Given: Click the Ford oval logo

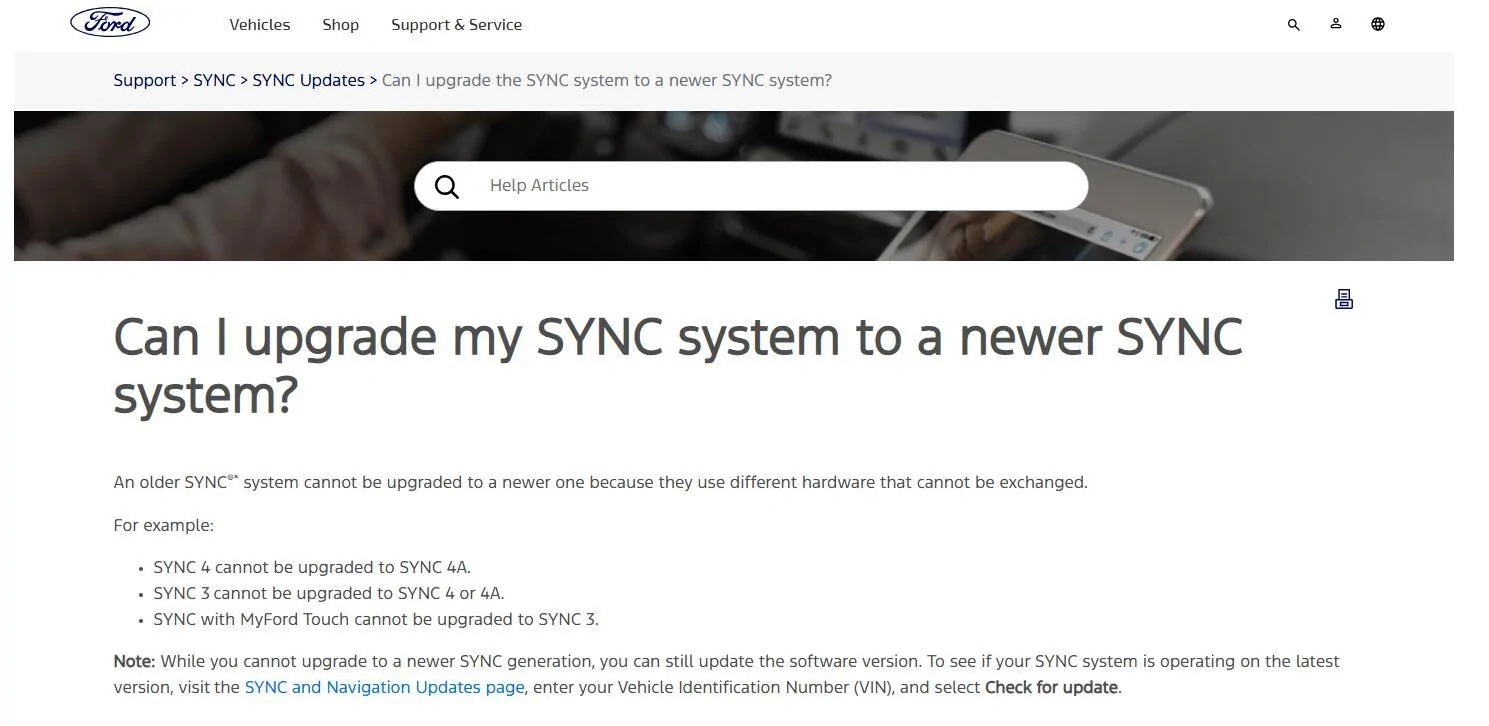Looking at the screenshot, I should point(110,22).
